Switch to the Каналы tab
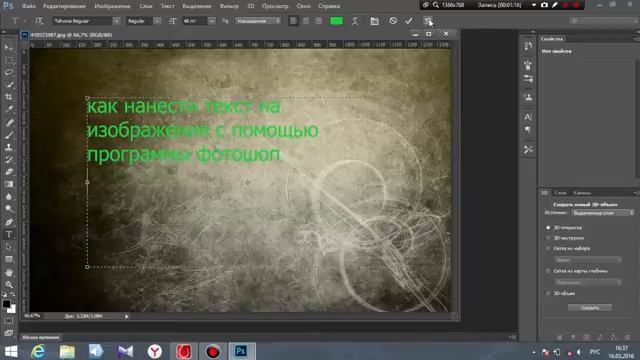The width and height of the screenshot is (640, 360). (582, 193)
